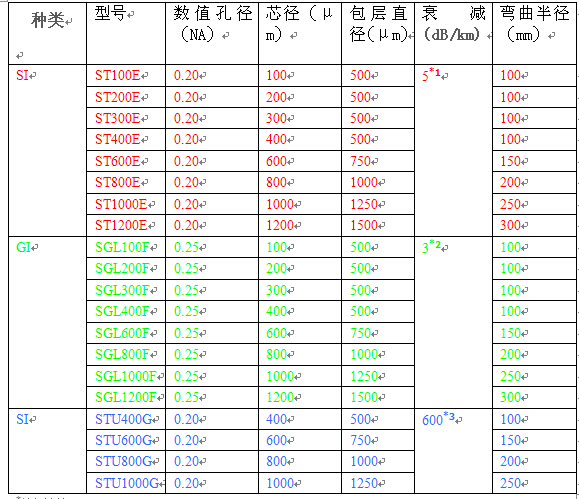Click the ST100E model cell
Screen dimensions: 579x499
coord(126,76)
